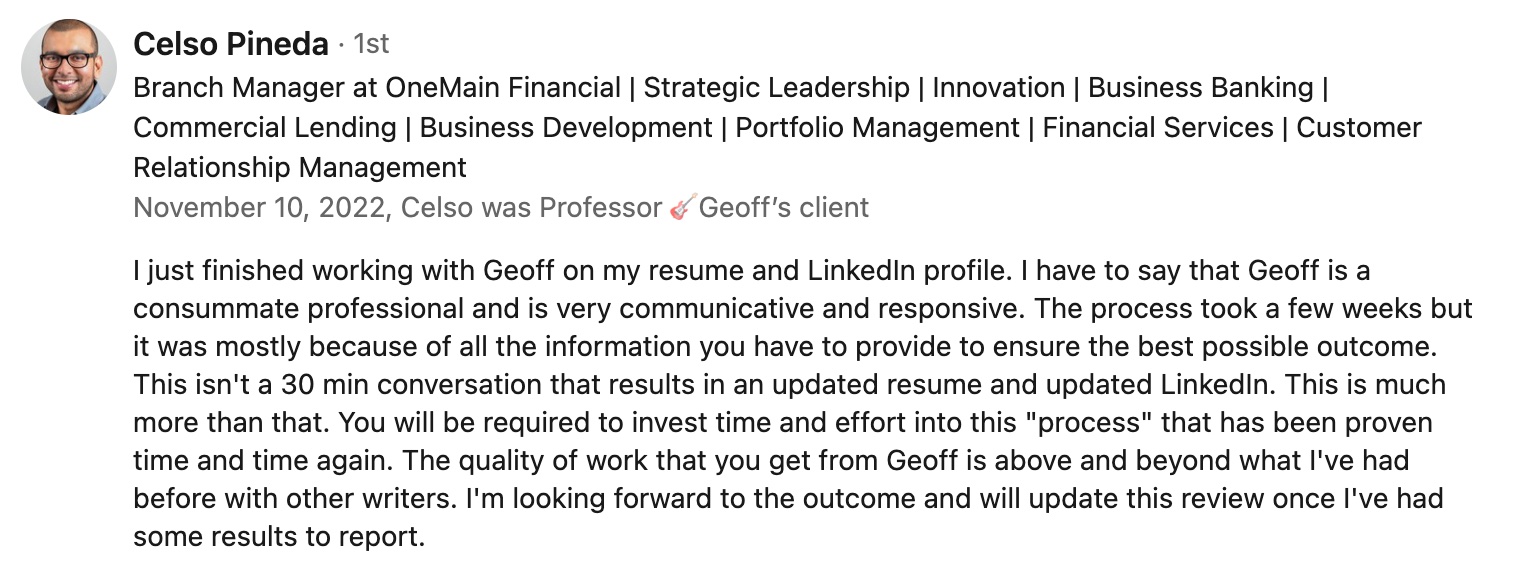
Task: Click the "Strategic Leadership" headline segment
Action: click(x=776, y=88)
